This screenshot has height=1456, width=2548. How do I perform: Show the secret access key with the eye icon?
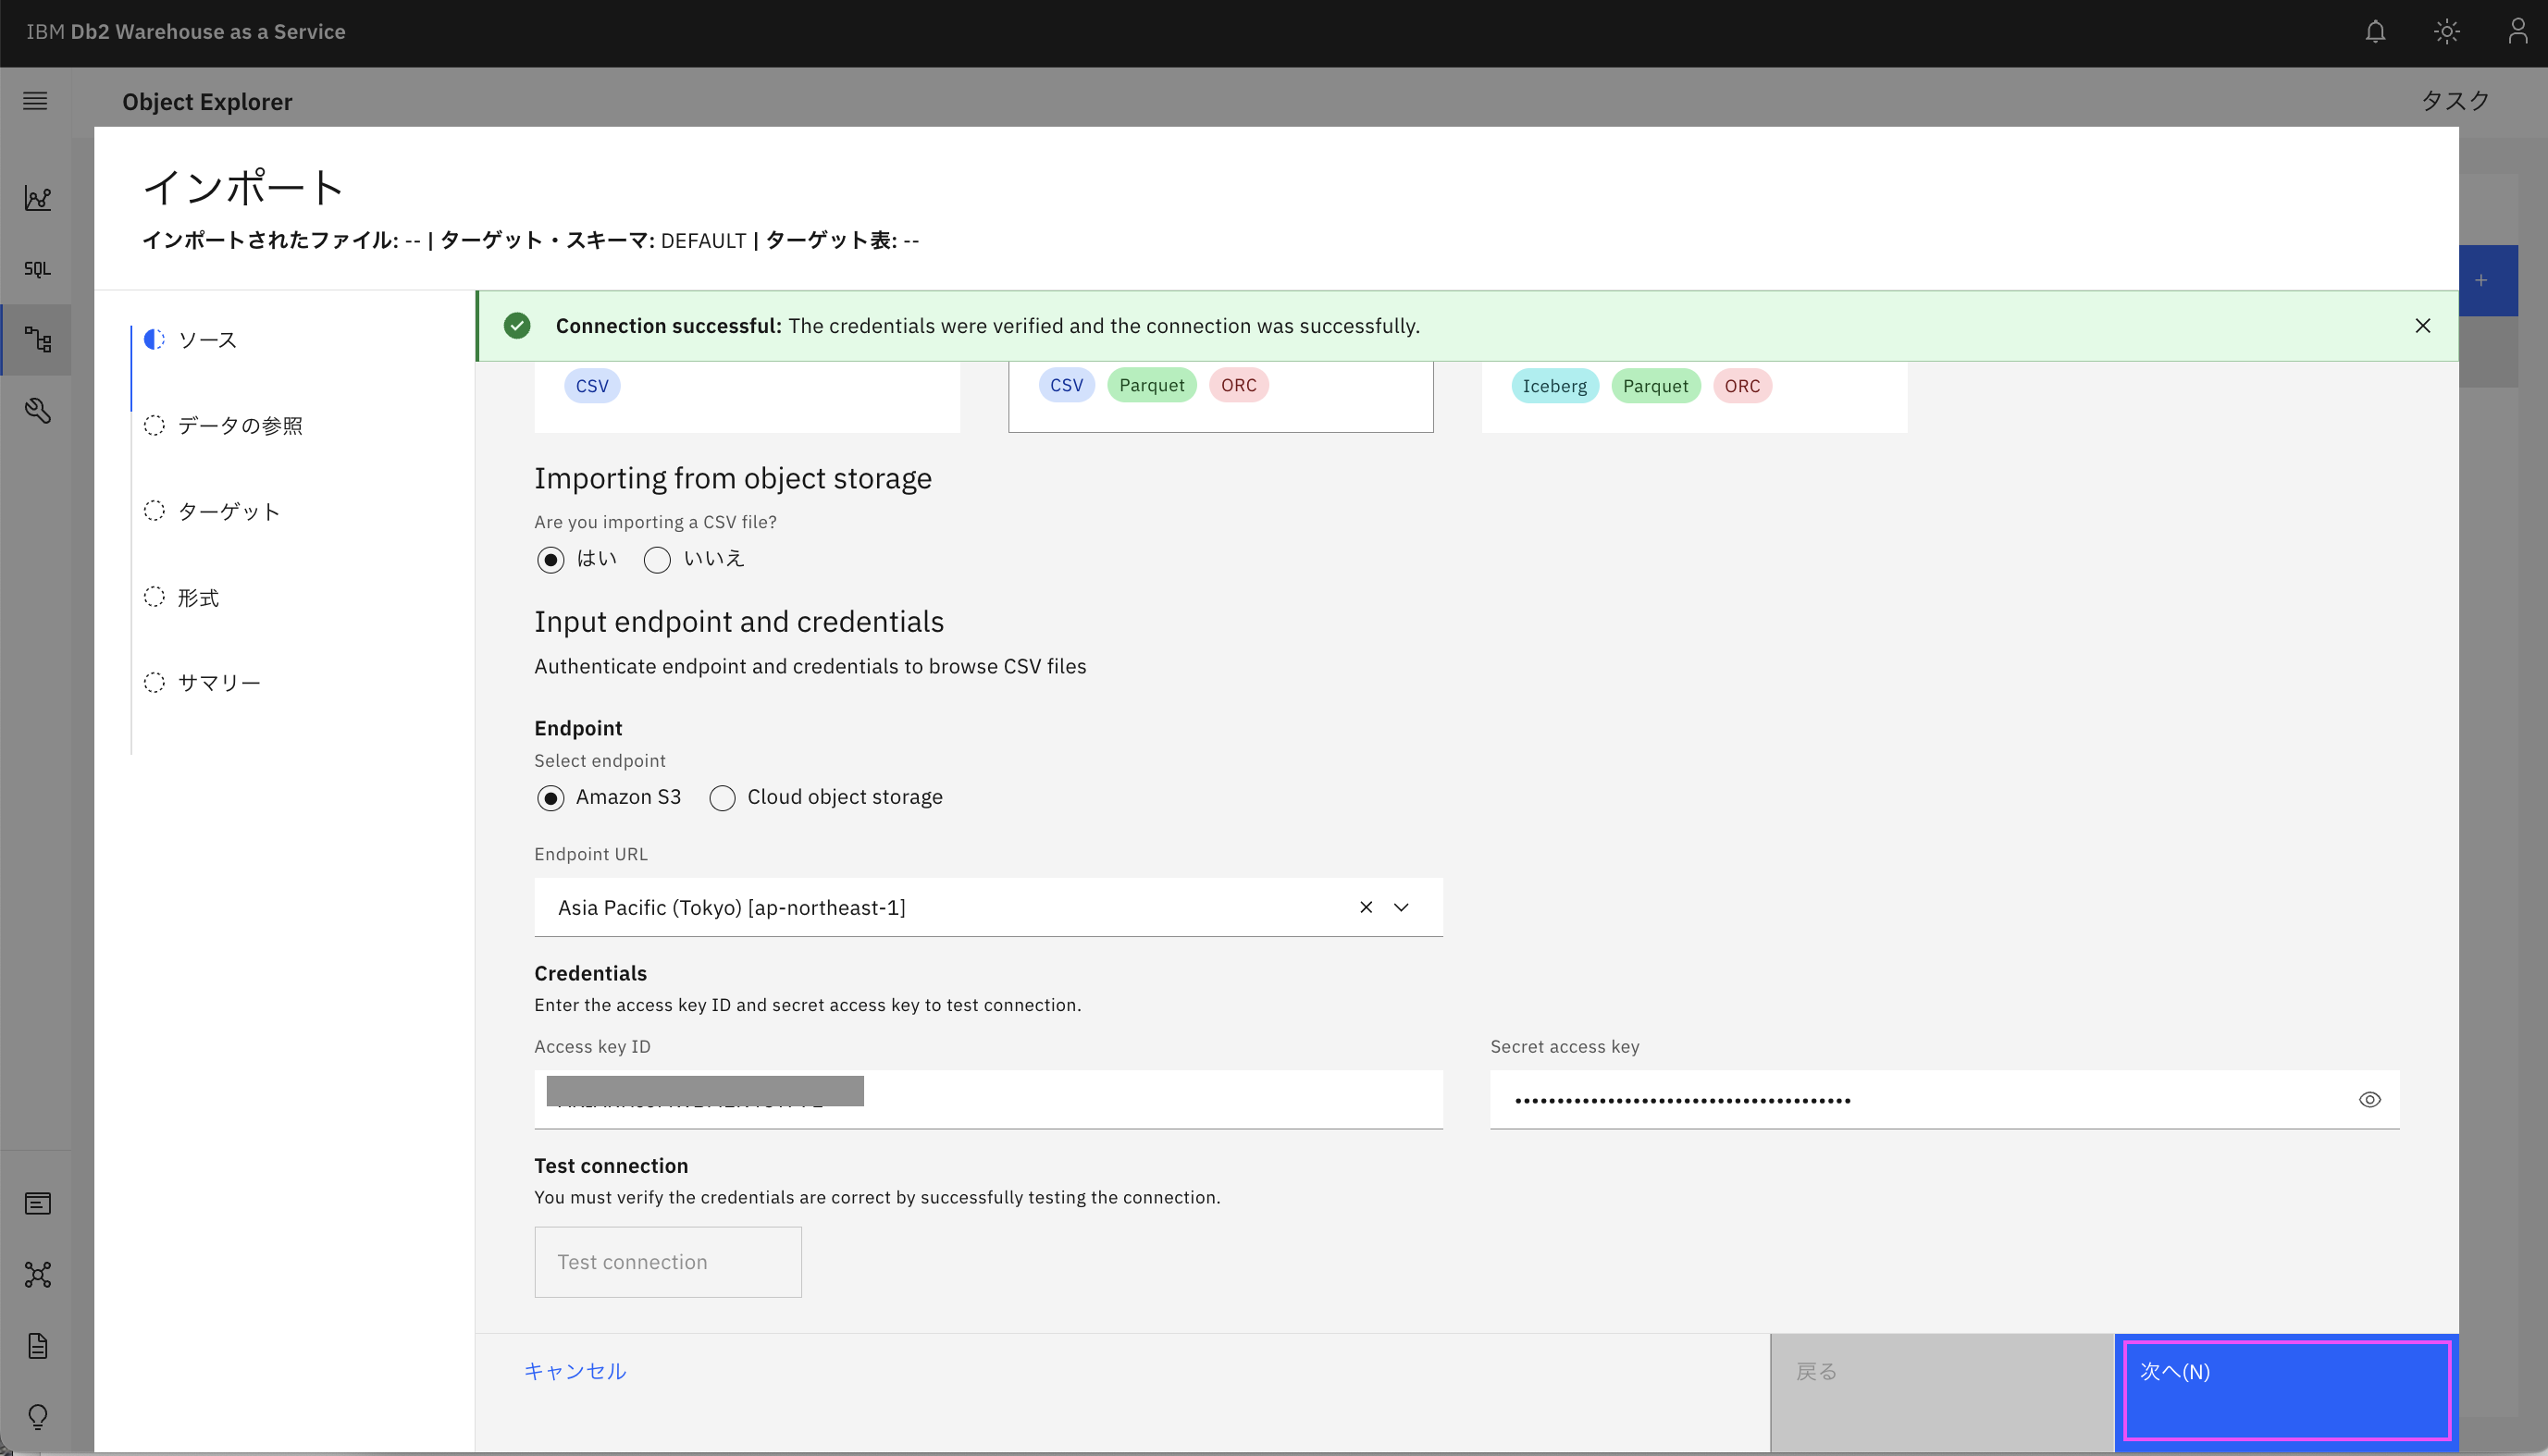[2369, 1100]
